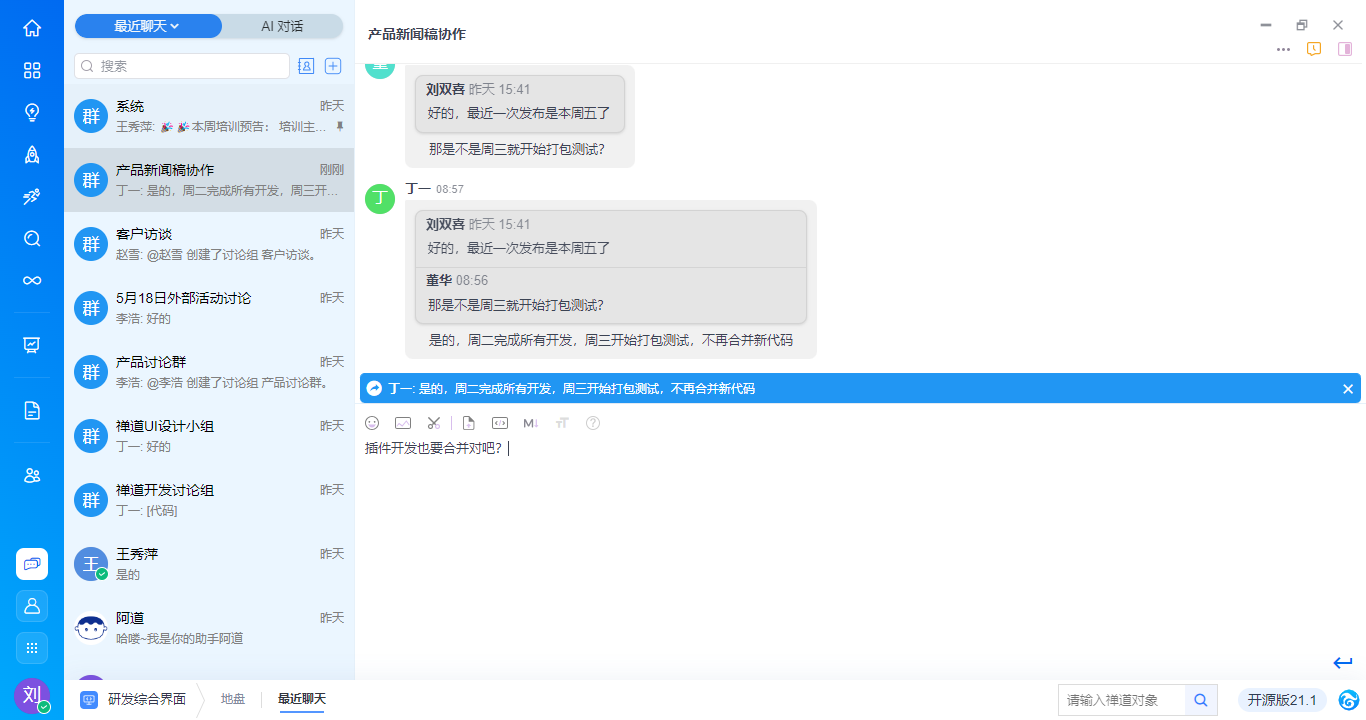1366x720 pixels.
Task: Switch to the AI 对话 tab
Action: coord(282,26)
